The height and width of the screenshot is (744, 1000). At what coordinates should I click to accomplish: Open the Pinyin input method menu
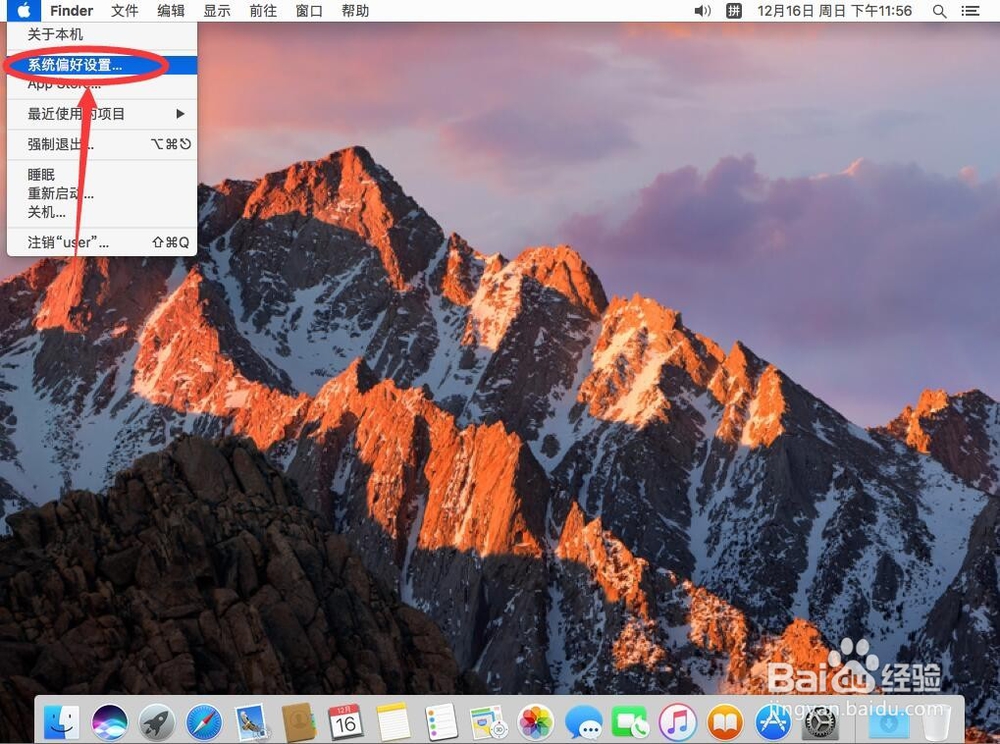[x=734, y=11]
